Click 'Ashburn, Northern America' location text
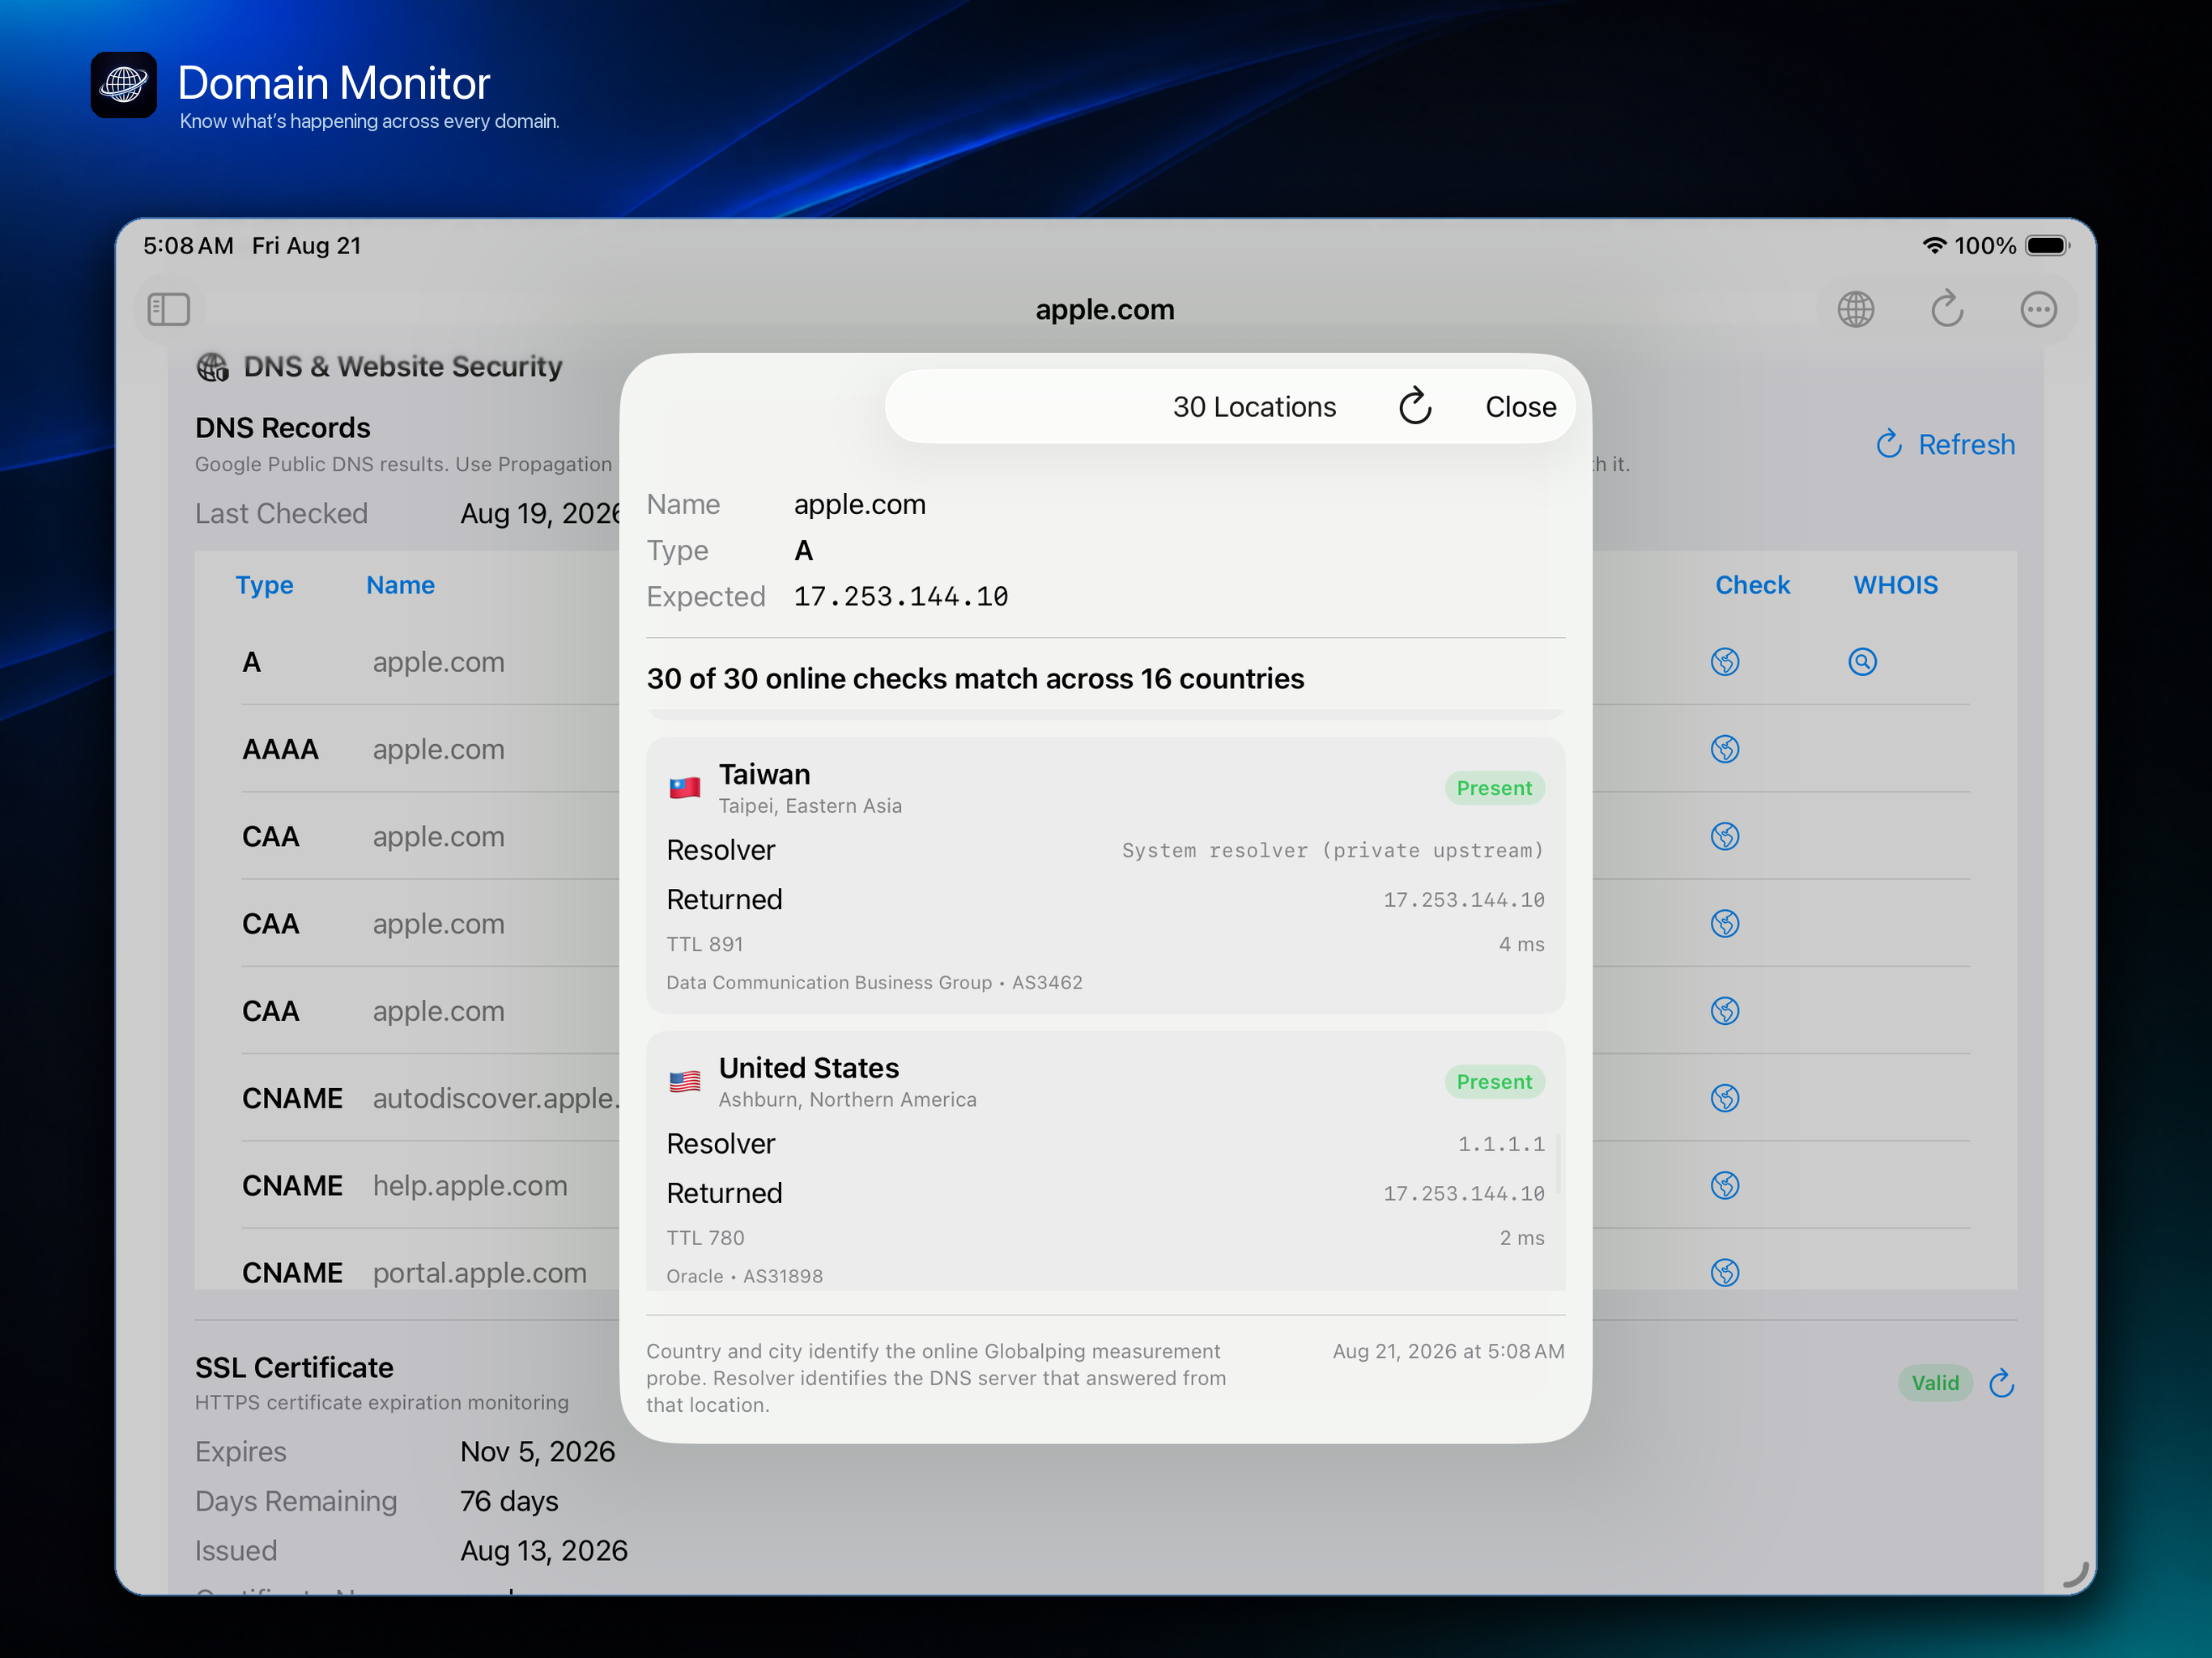The width and height of the screenshot is (2212, 1658). [847, 1100]
